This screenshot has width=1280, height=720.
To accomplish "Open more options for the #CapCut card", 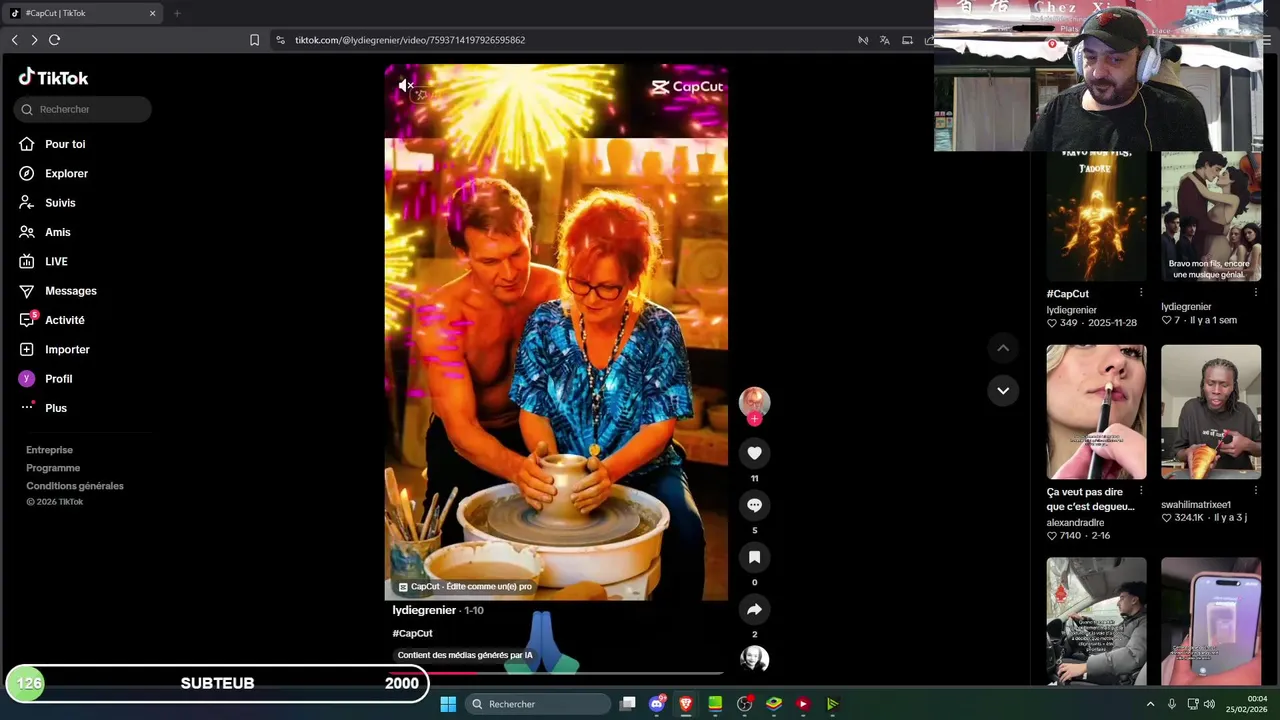I will click(1141, 293).
